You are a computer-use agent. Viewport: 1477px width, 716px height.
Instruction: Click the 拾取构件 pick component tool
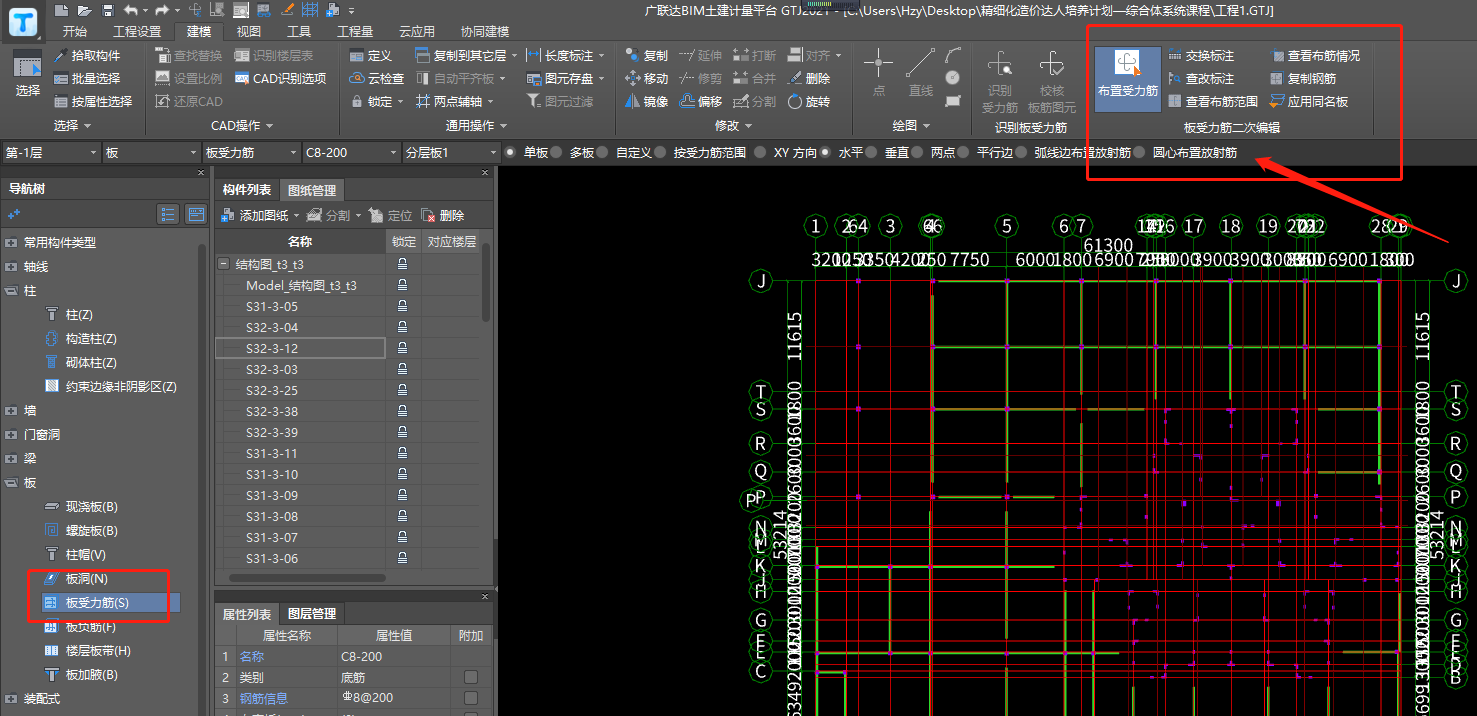click(87, 55)
